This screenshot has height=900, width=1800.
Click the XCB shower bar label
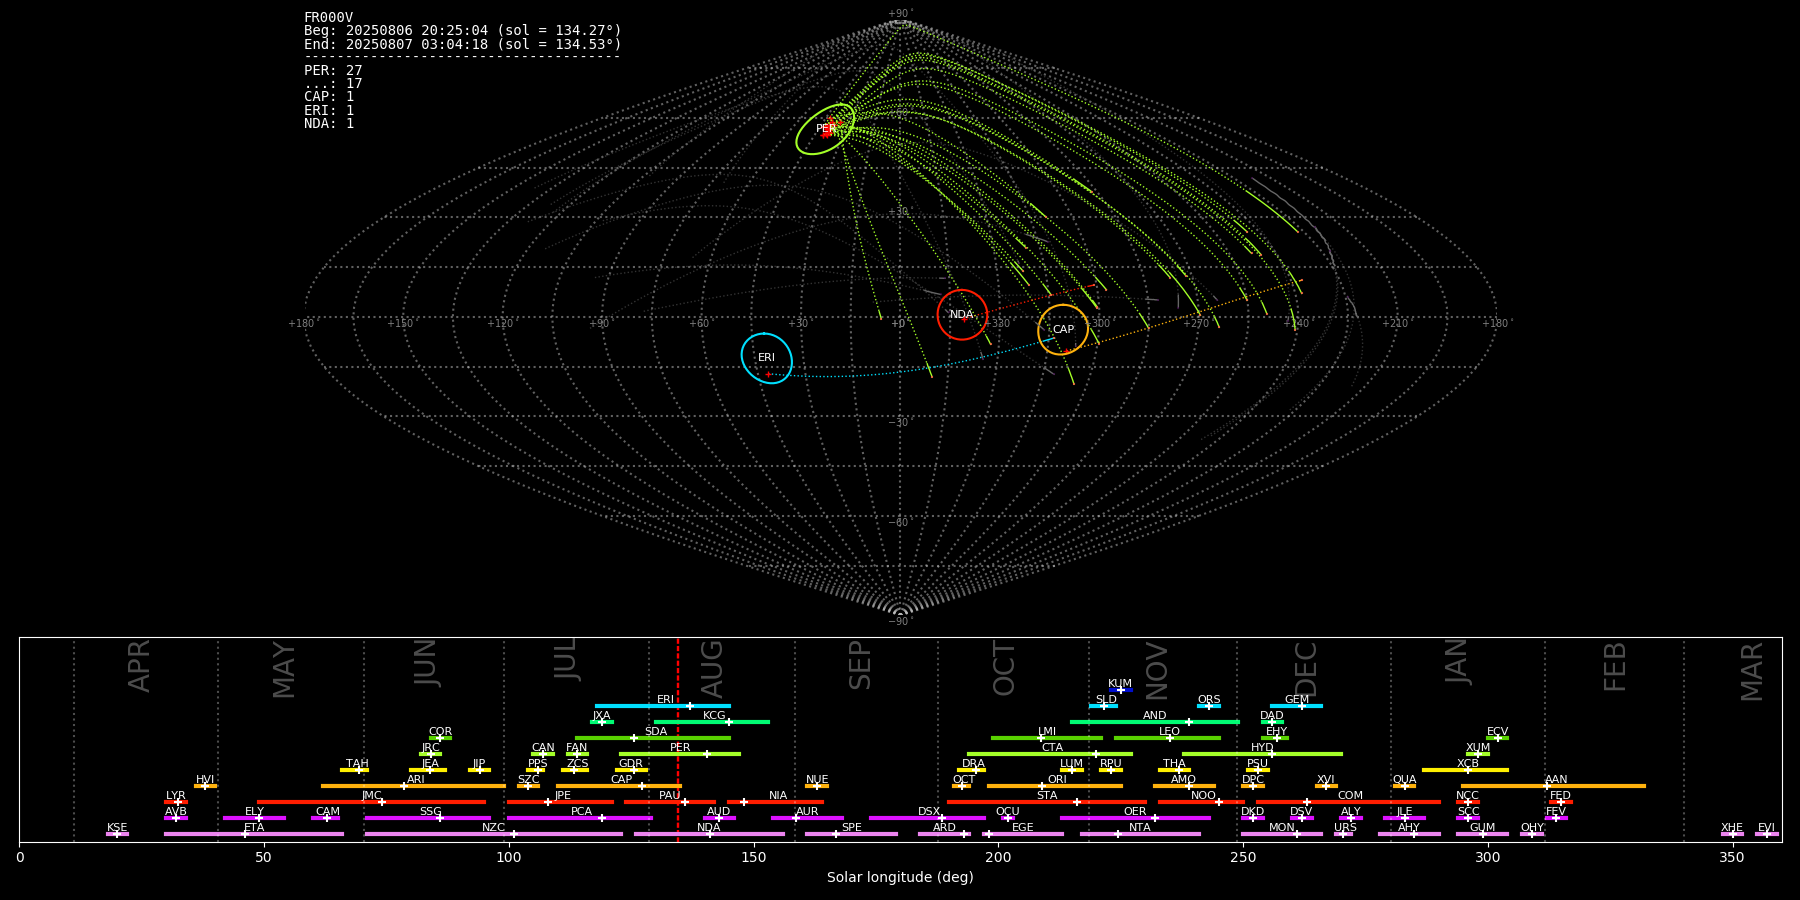click(x=1468, y=764)
